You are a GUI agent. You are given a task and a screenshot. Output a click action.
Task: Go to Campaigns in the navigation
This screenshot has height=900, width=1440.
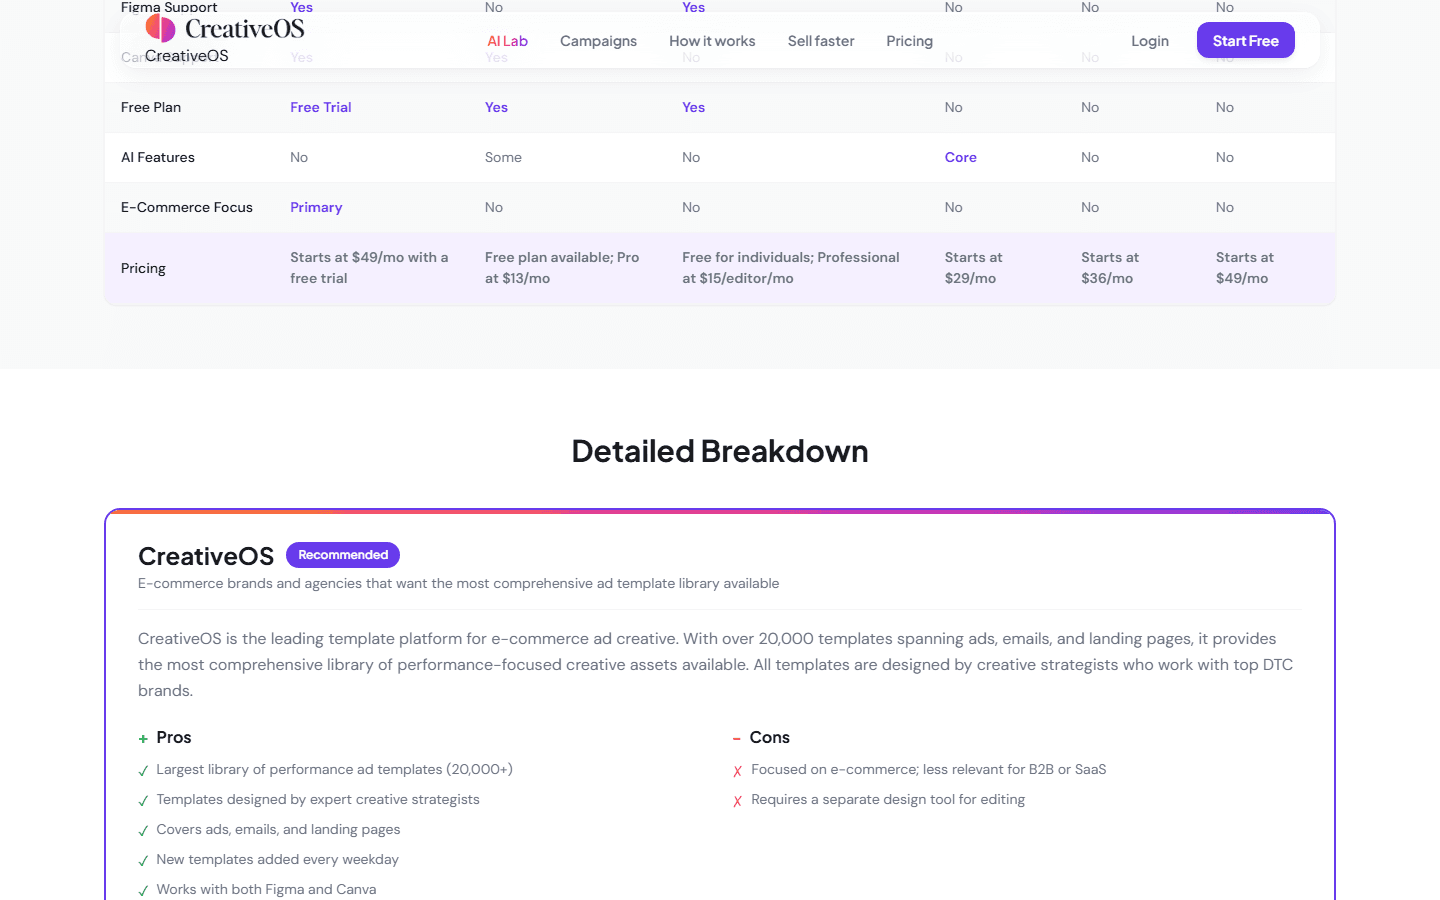(598, 41)
